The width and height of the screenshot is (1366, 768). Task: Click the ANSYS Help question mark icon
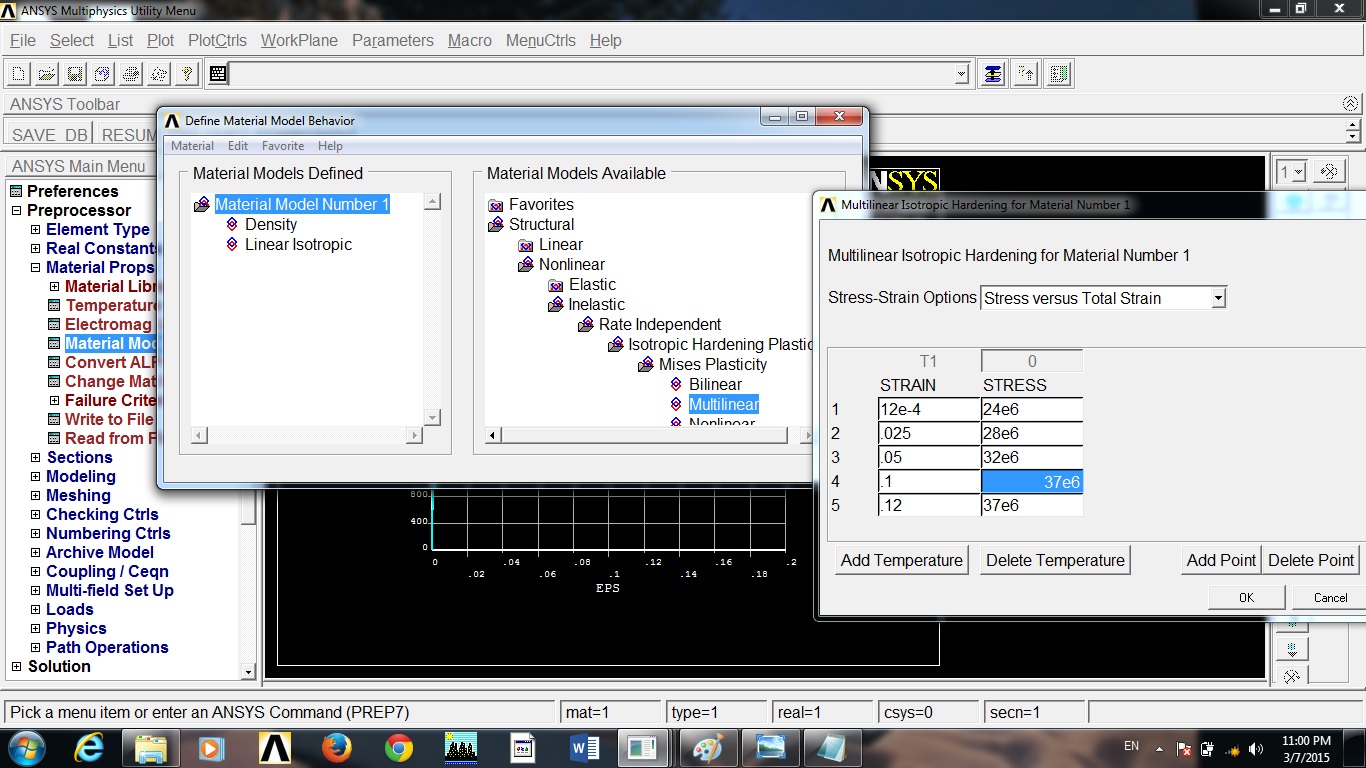186,74
